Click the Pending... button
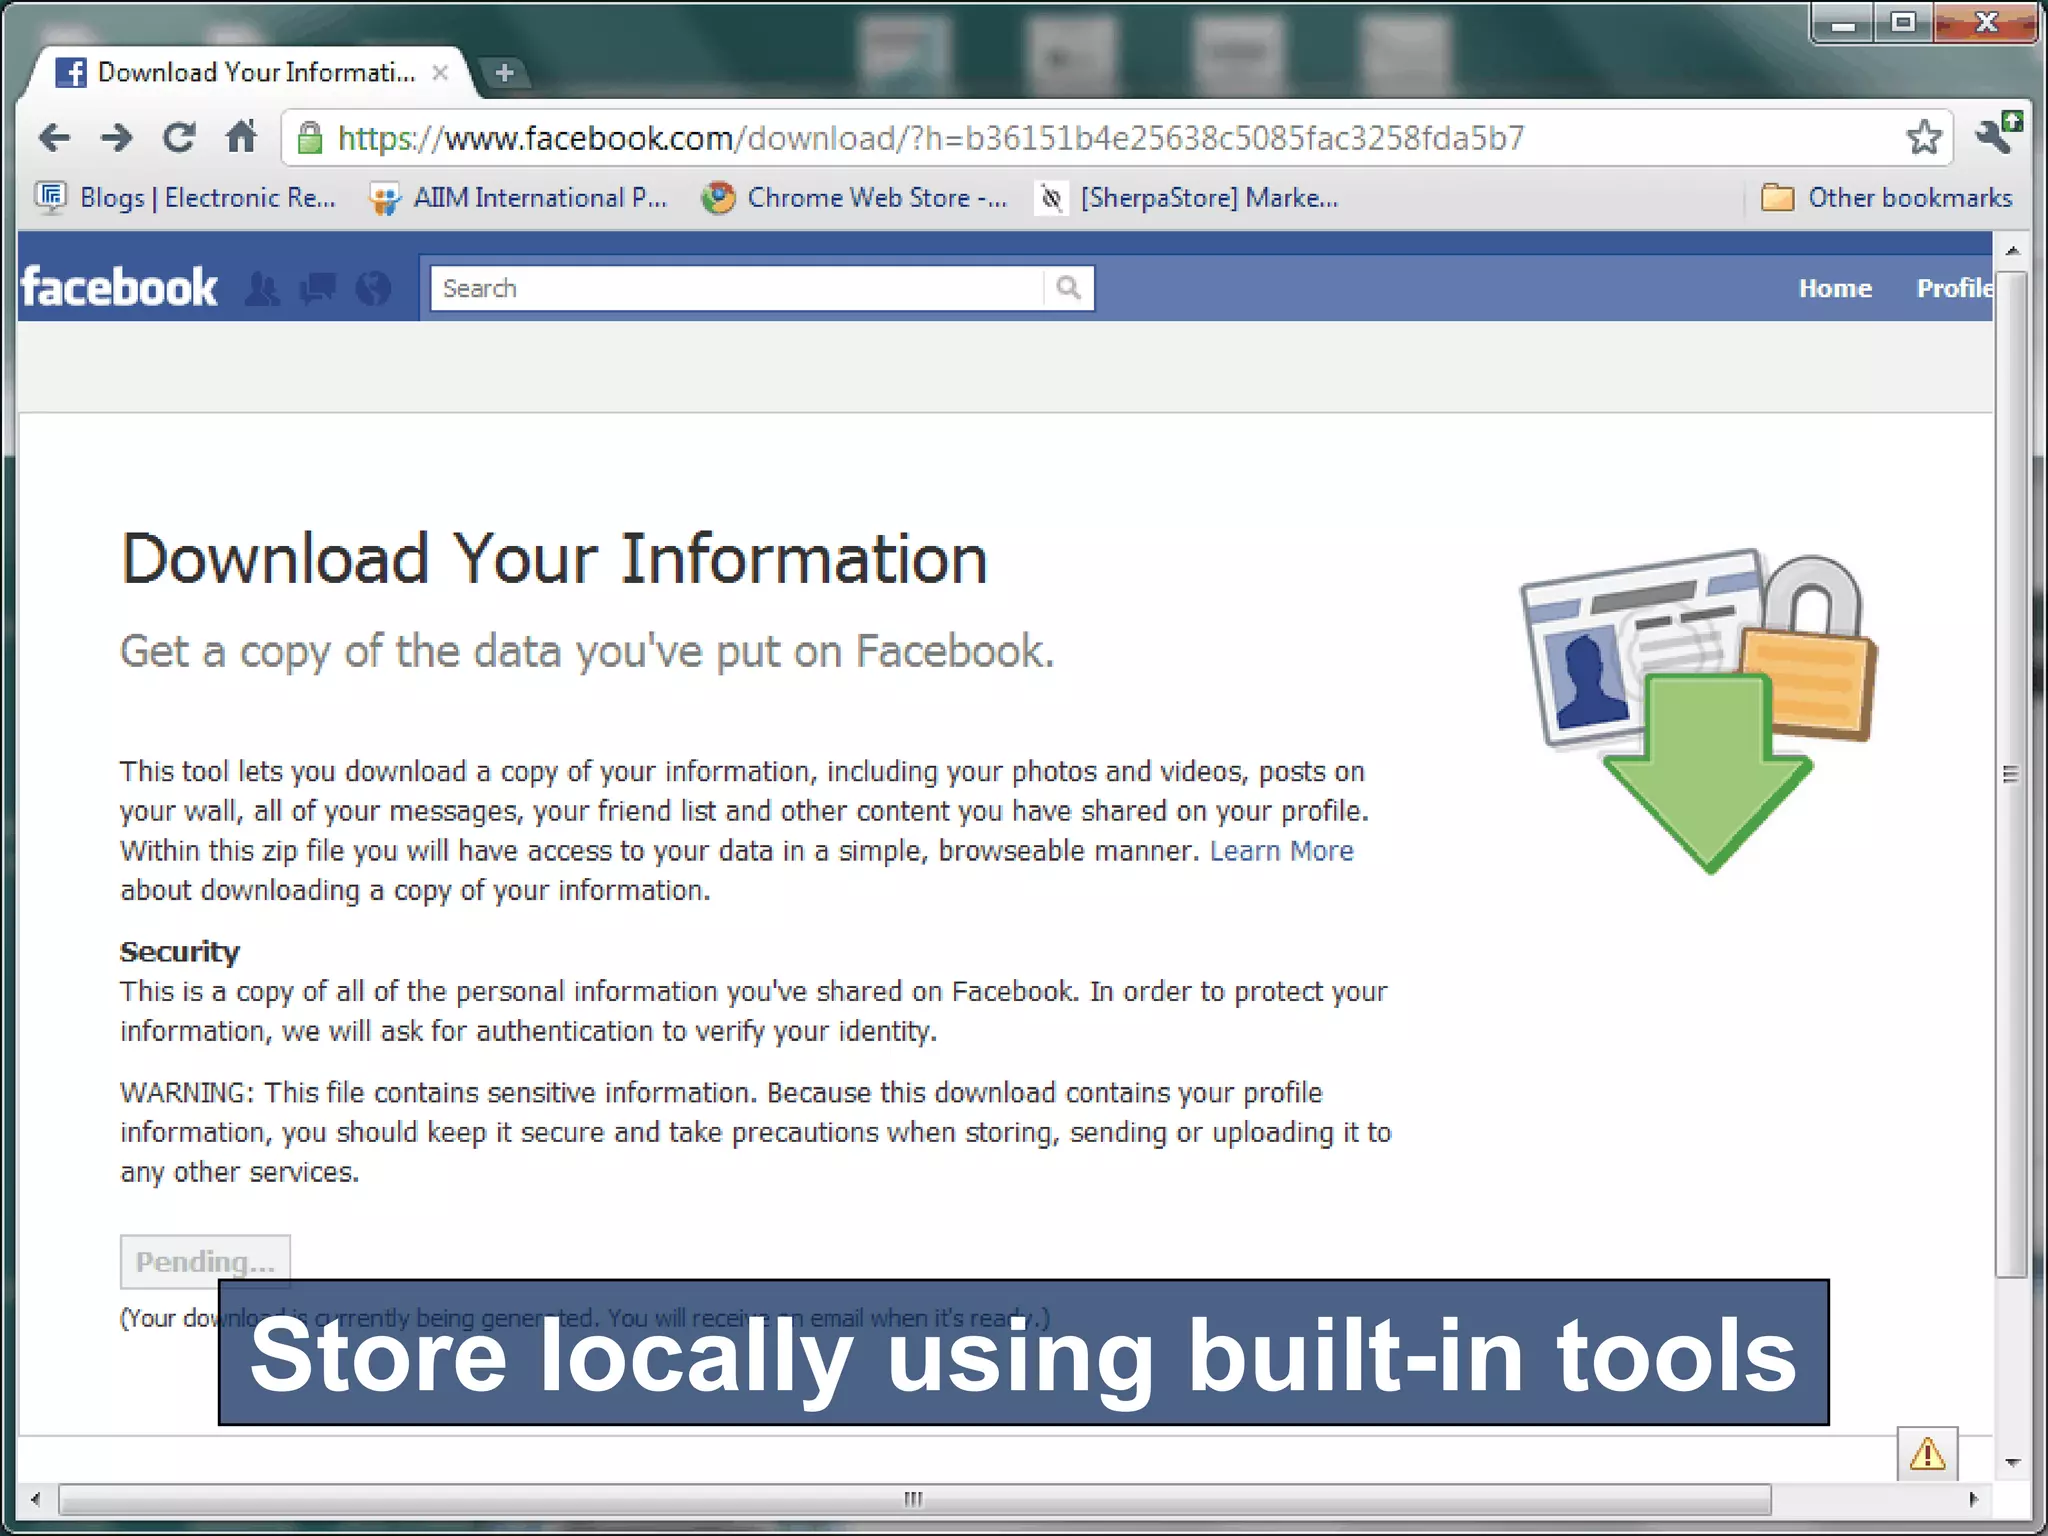Screen dimensions: 2048x1536 (x=205, y=1262)
